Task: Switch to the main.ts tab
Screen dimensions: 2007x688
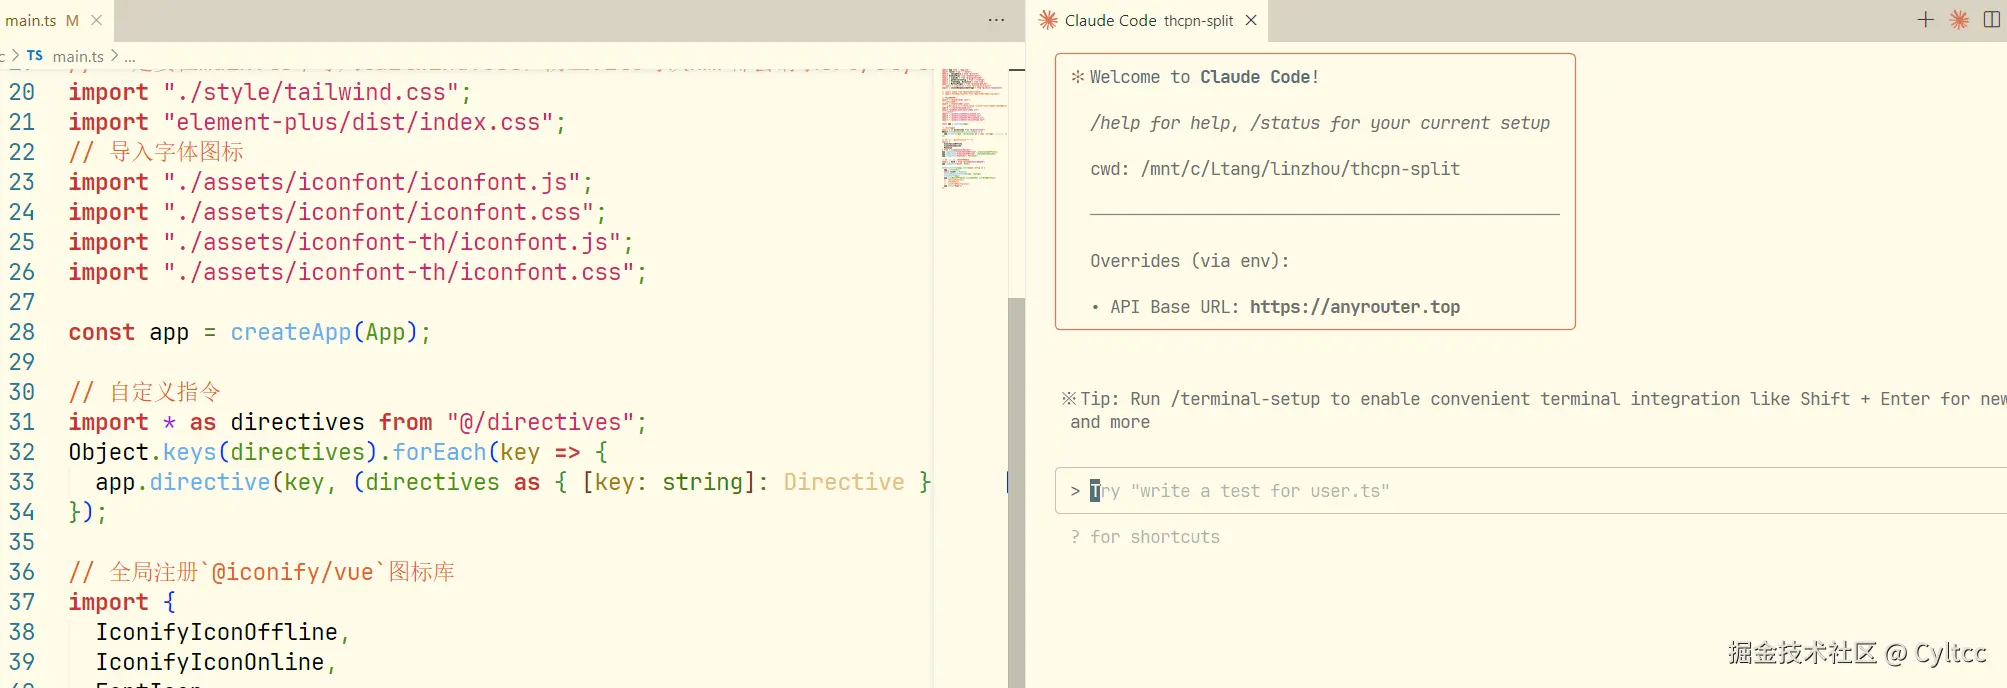Action: point(42,20)
